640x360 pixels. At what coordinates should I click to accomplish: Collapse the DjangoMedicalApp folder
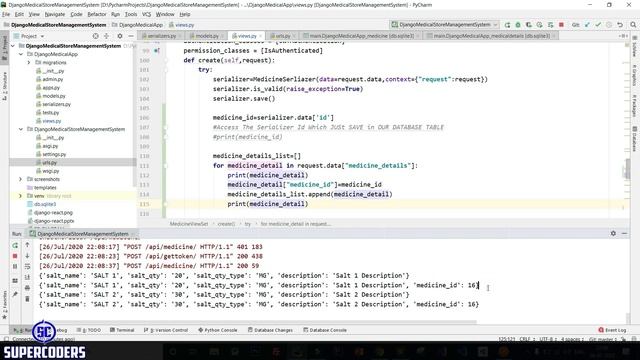(x=21, y=54)
